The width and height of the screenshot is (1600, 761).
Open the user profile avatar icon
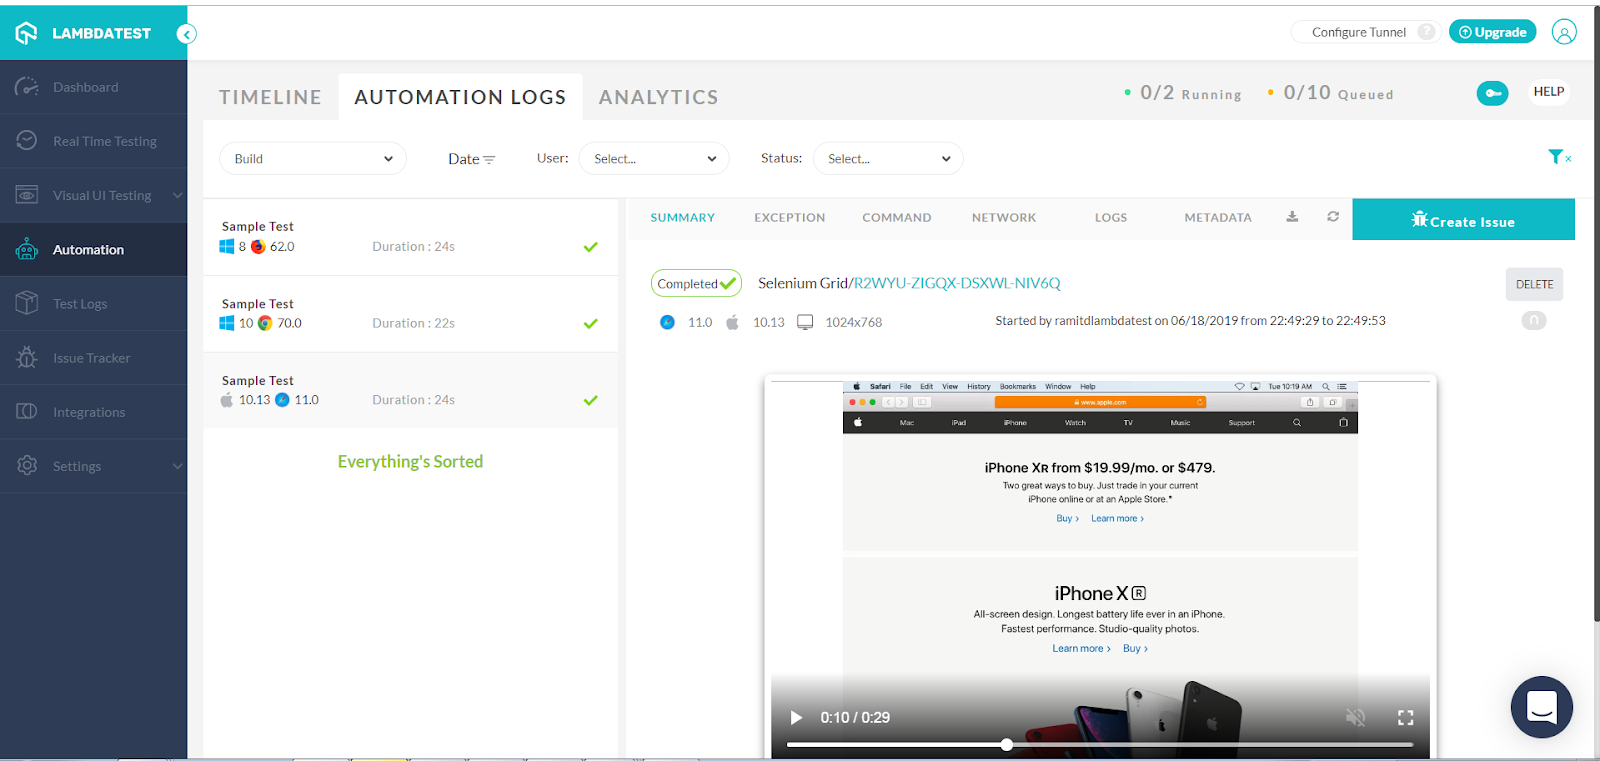coord(1564,32)
